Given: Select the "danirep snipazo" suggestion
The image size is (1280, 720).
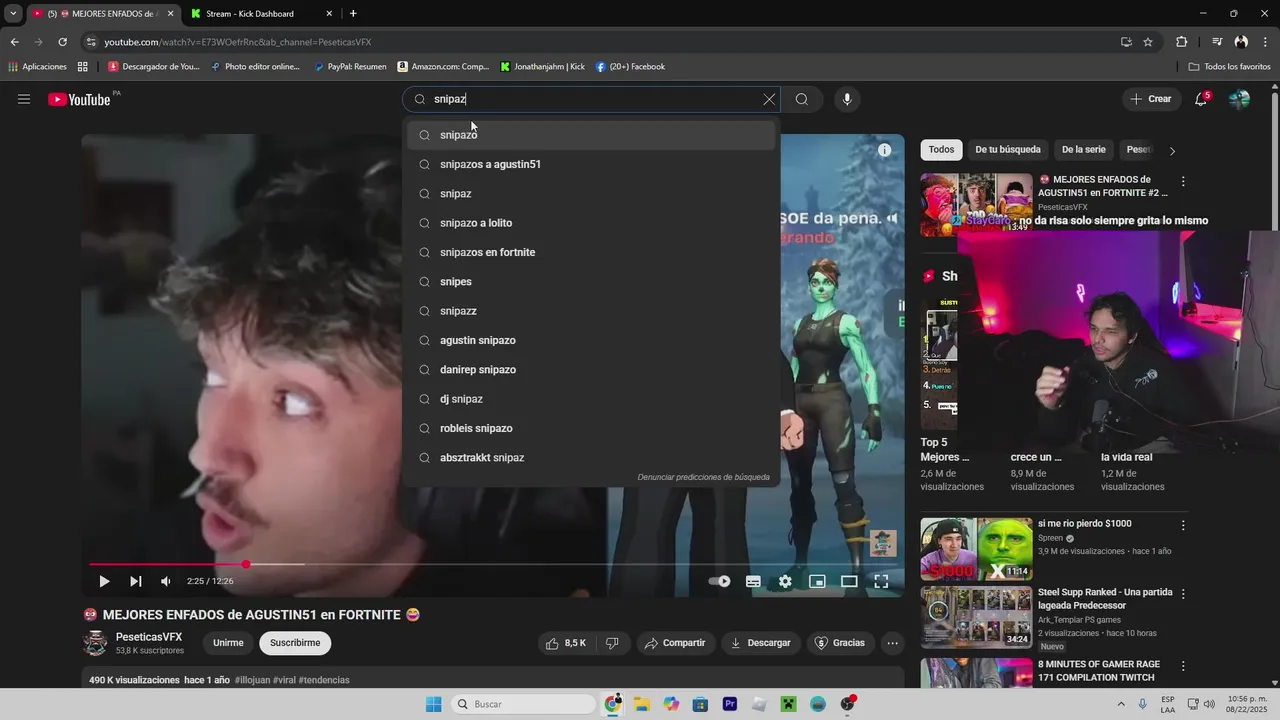Looking at the screenshot, I should pos(591,370).
